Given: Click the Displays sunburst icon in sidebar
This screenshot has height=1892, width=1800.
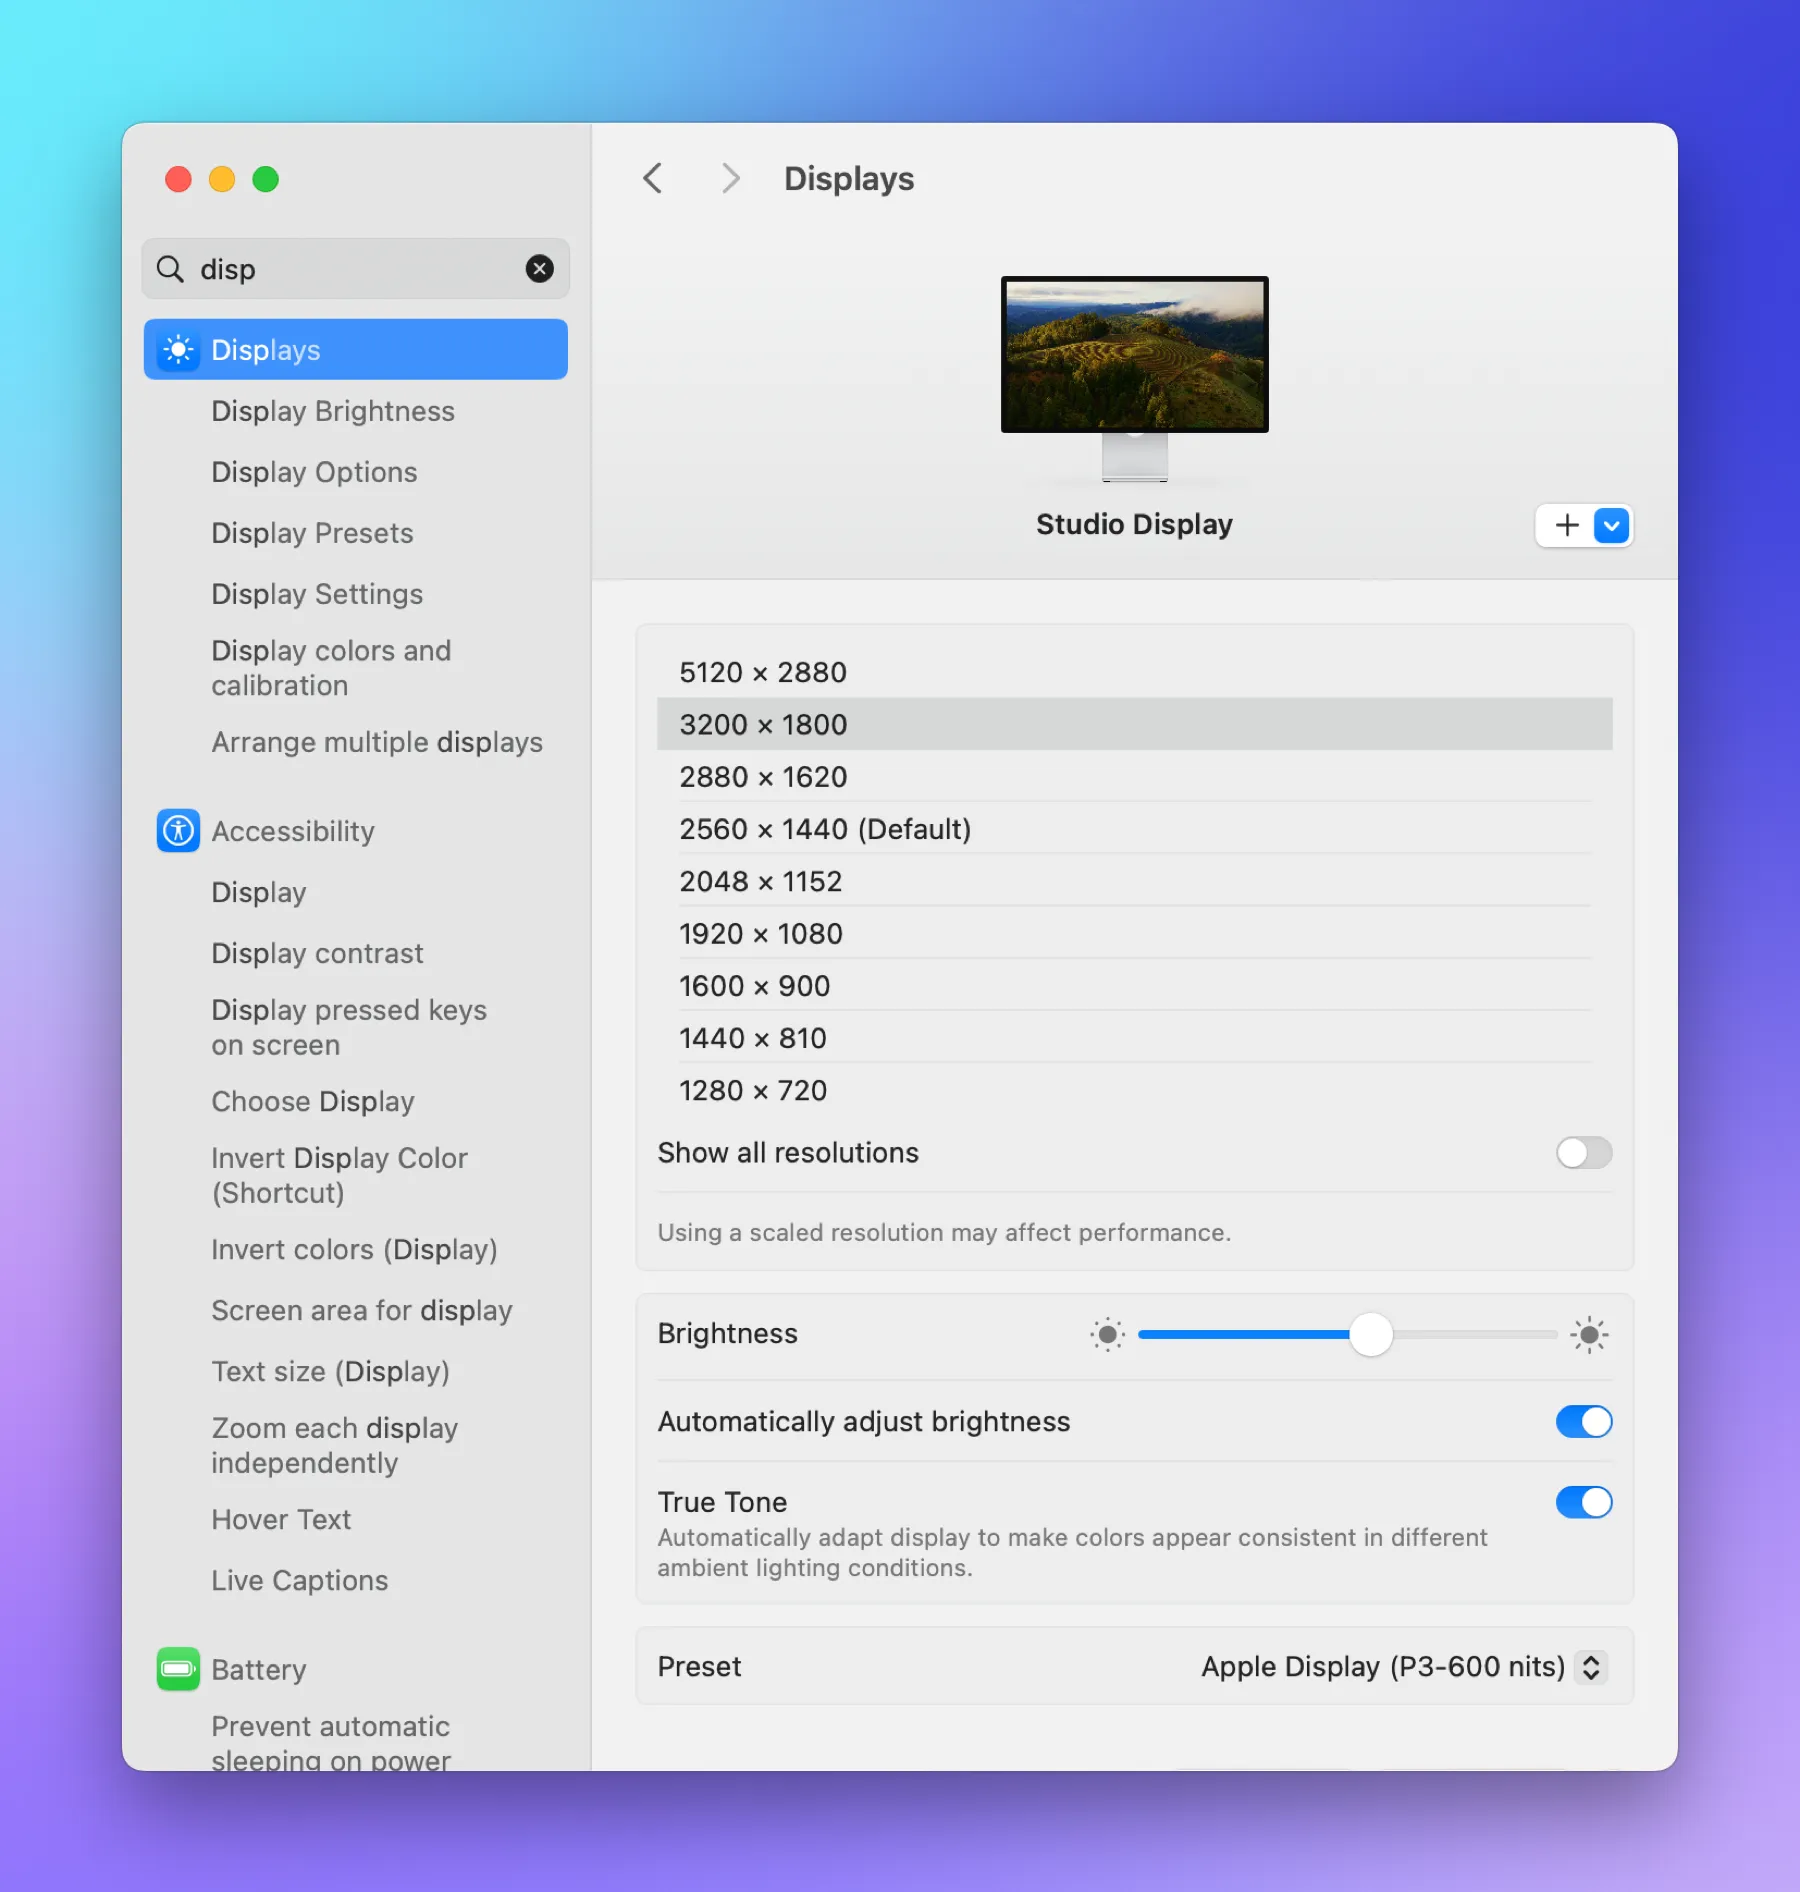Looking at the screenshot, I should 178,349.
